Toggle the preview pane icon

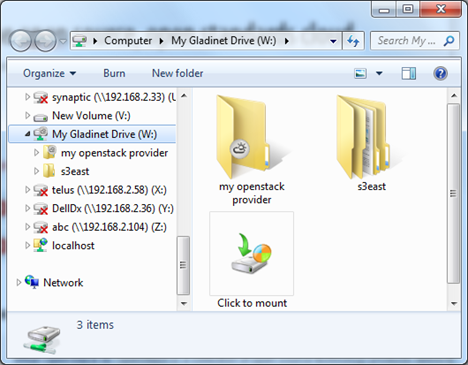pos(409,73)
